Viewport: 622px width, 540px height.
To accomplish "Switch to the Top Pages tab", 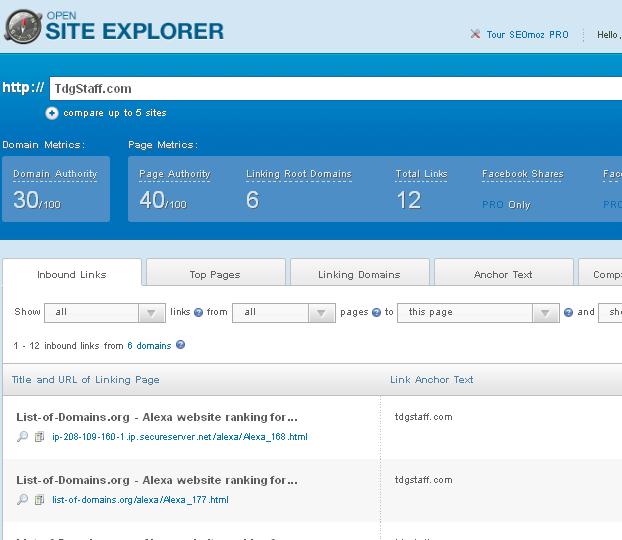I will [215, 272].
